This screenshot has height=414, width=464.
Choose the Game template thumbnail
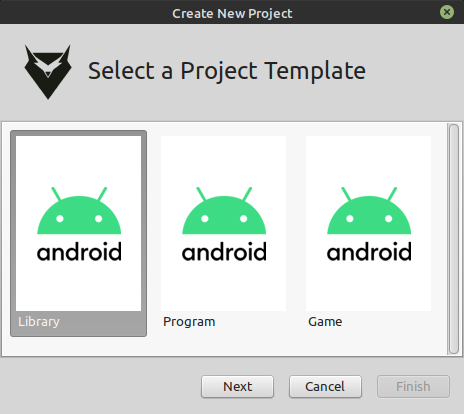tap(368, 223)
